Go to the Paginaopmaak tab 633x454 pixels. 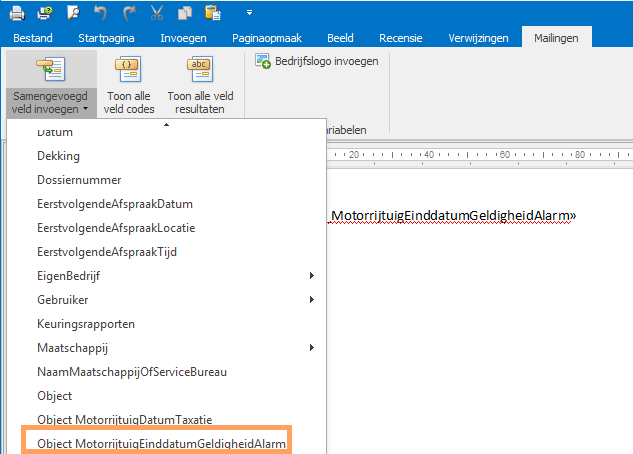pyautogui.click(x=267, y=38)
